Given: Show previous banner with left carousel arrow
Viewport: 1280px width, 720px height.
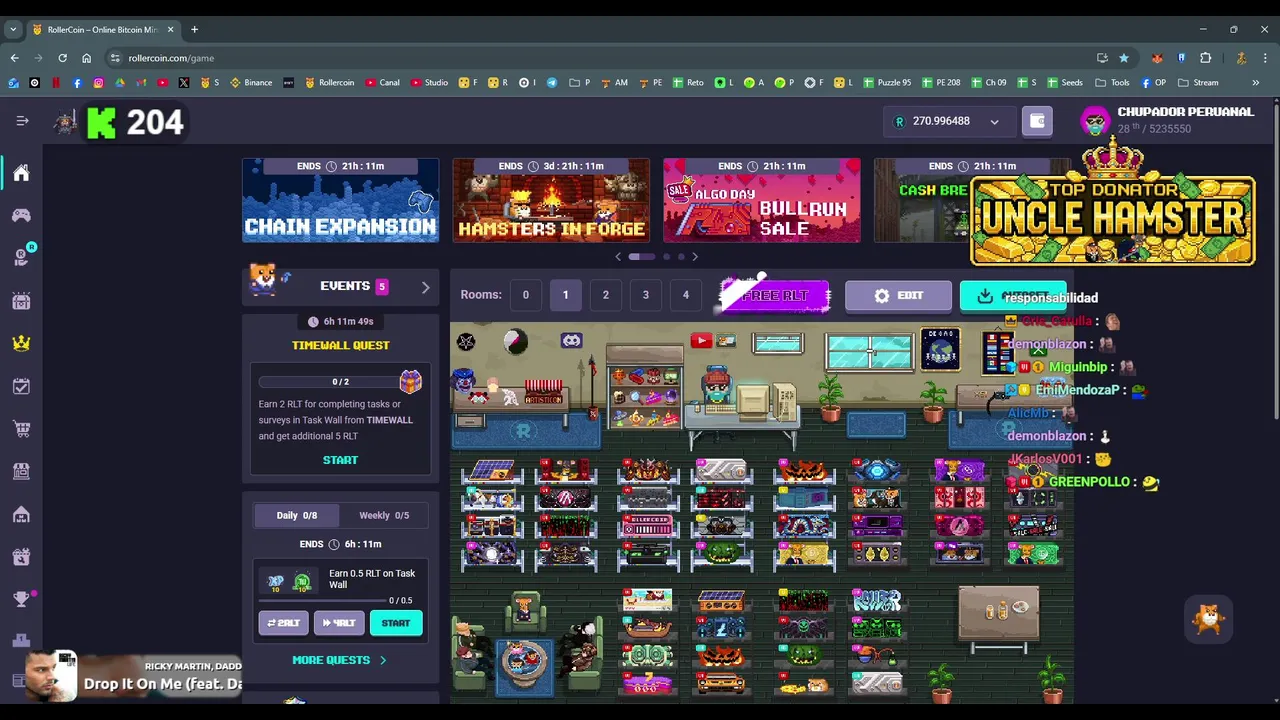Looking at the screenshot, I should [x=618, y=257].
